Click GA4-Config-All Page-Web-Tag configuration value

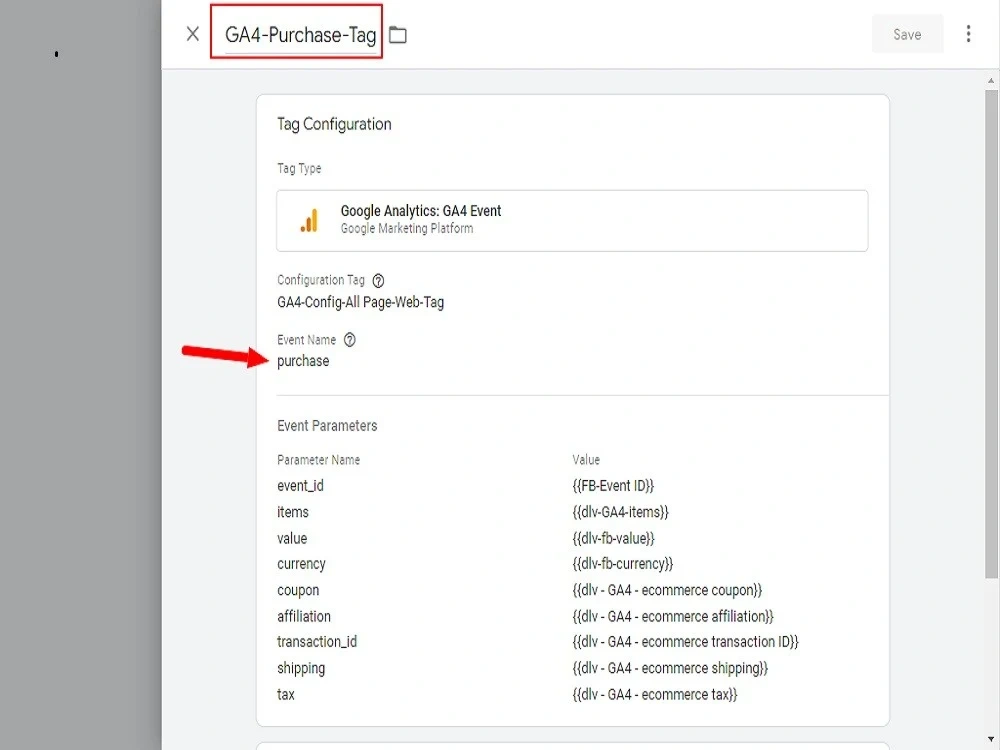(x=360, y=302)
